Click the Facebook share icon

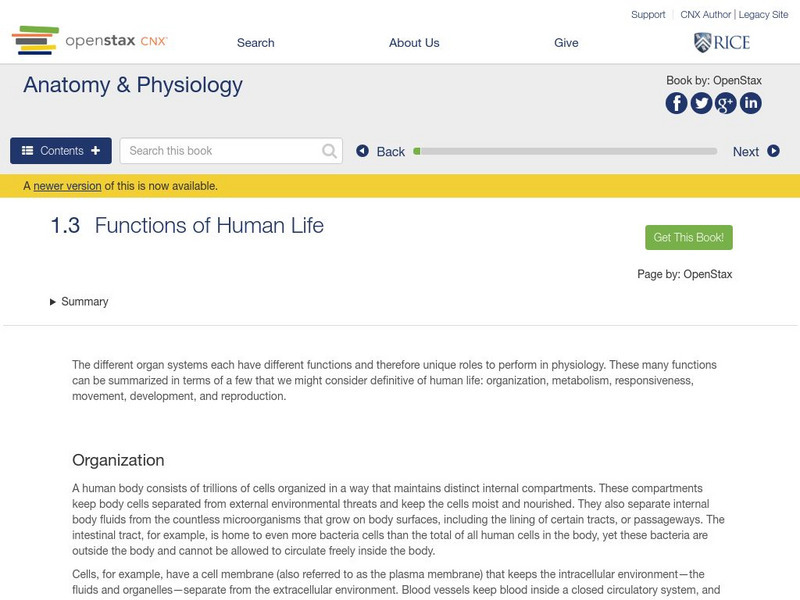point(677,103)
